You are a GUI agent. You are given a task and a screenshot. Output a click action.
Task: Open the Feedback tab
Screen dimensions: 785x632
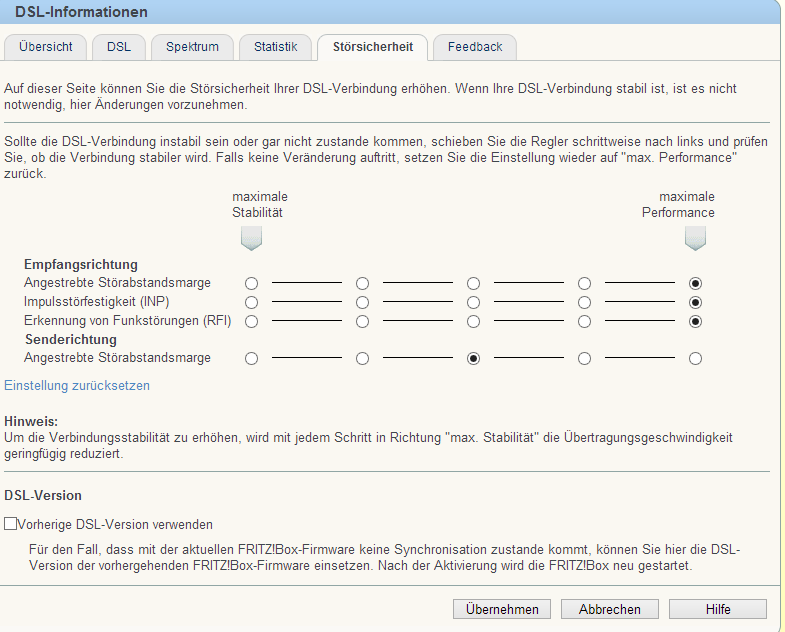(475, 47)
